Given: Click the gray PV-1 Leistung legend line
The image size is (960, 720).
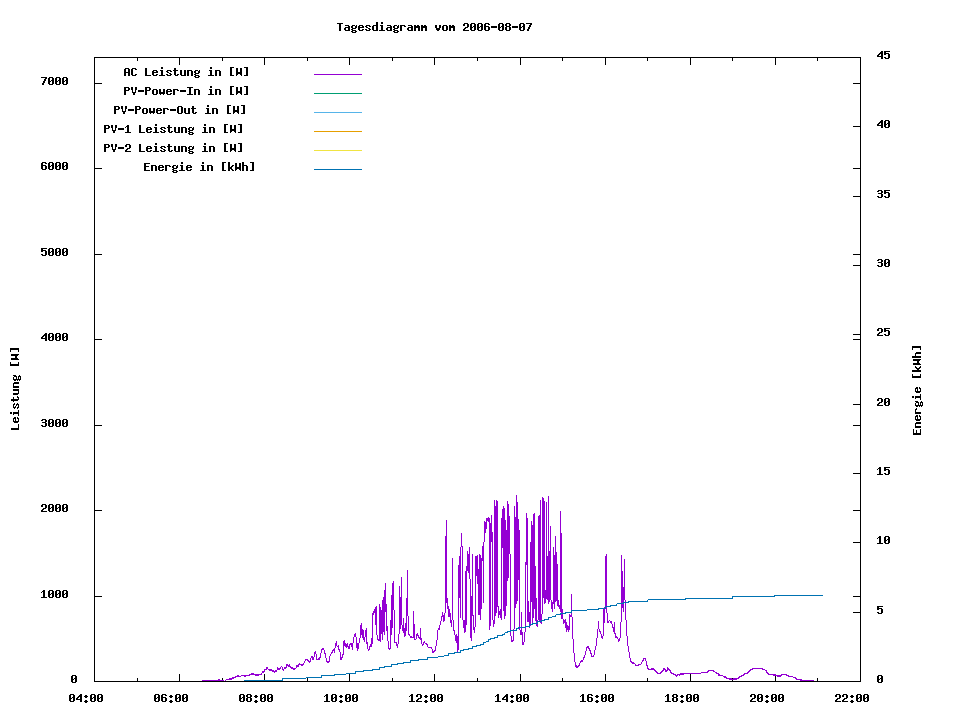Looking at the screenshot, I should (x=337, y=131).
